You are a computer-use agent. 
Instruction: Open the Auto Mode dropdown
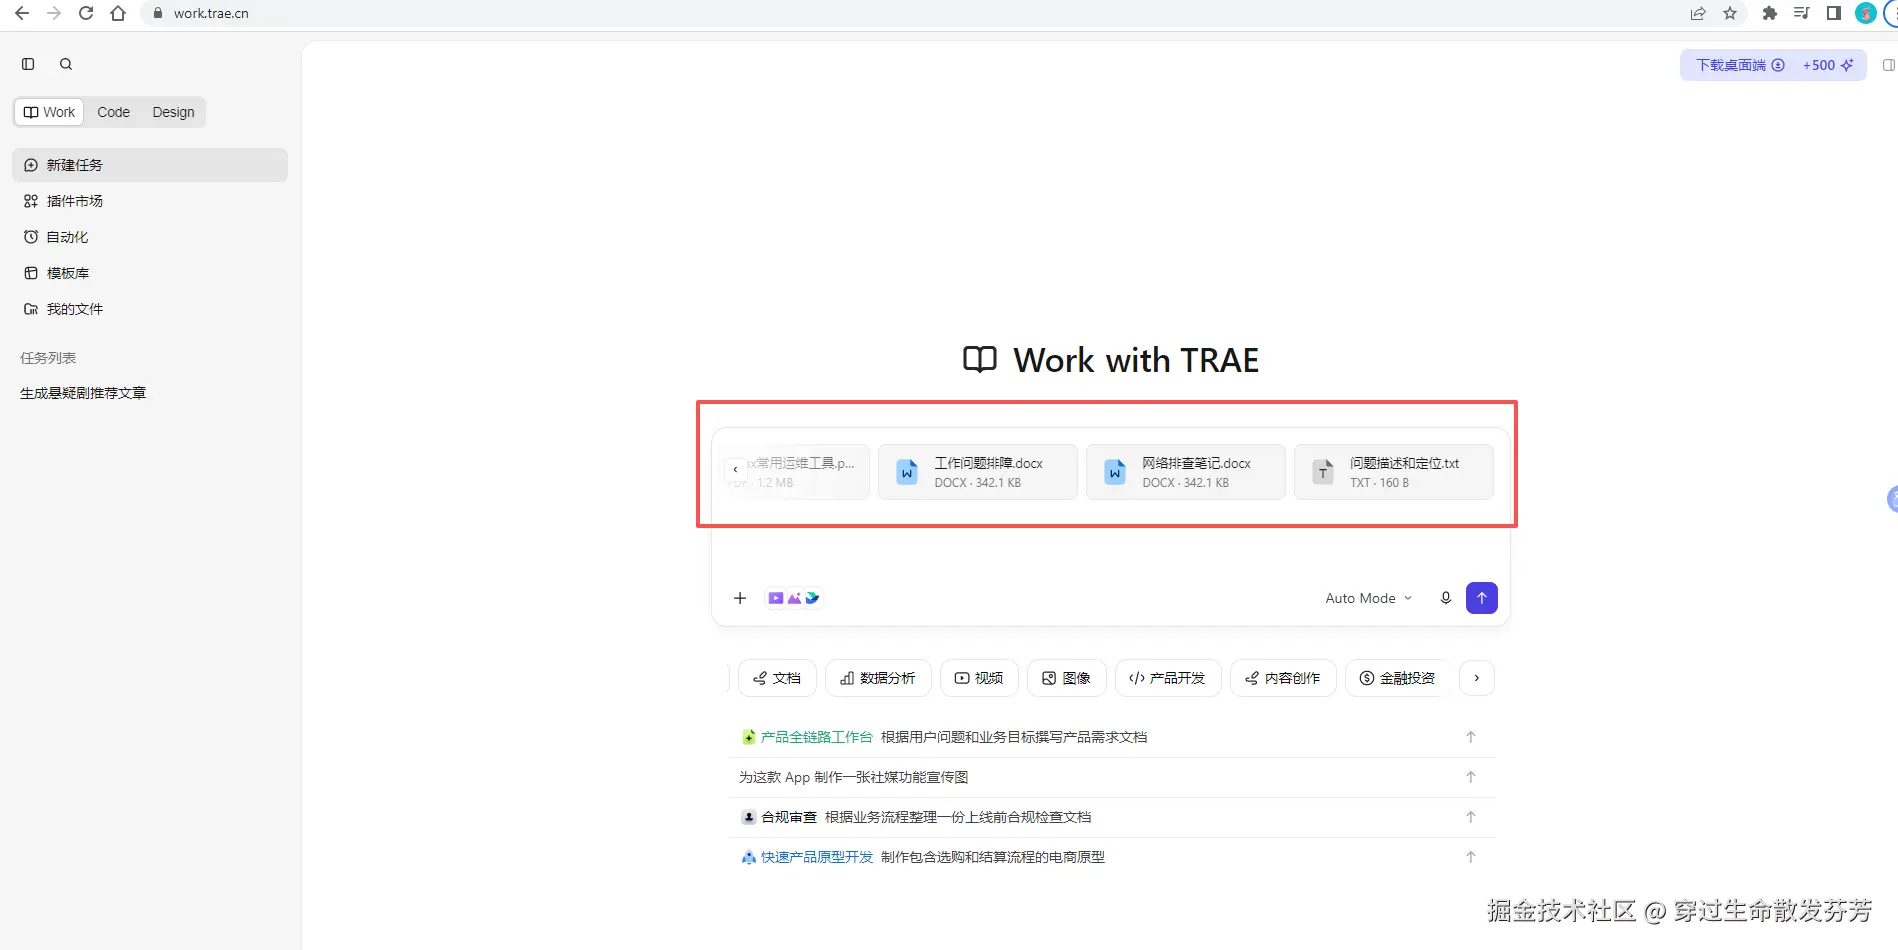(1368, 598)
